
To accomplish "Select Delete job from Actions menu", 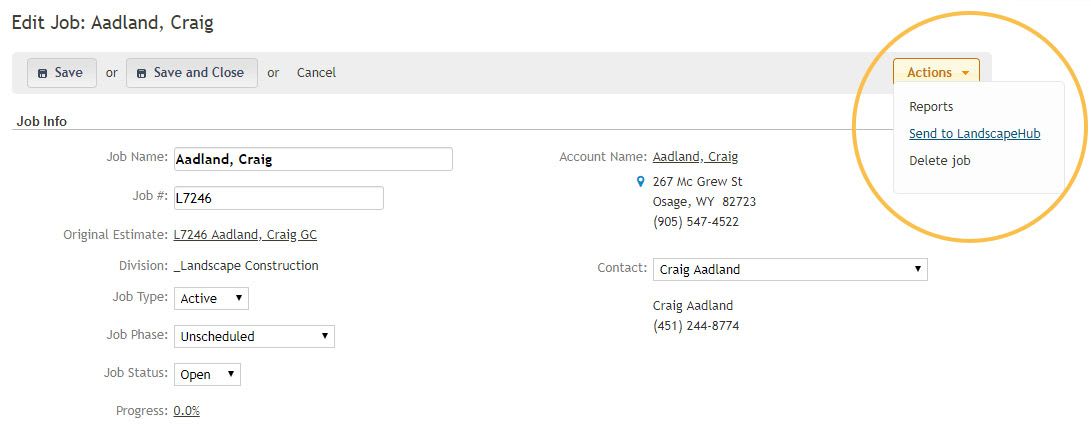I will click(x=939, y=161).
